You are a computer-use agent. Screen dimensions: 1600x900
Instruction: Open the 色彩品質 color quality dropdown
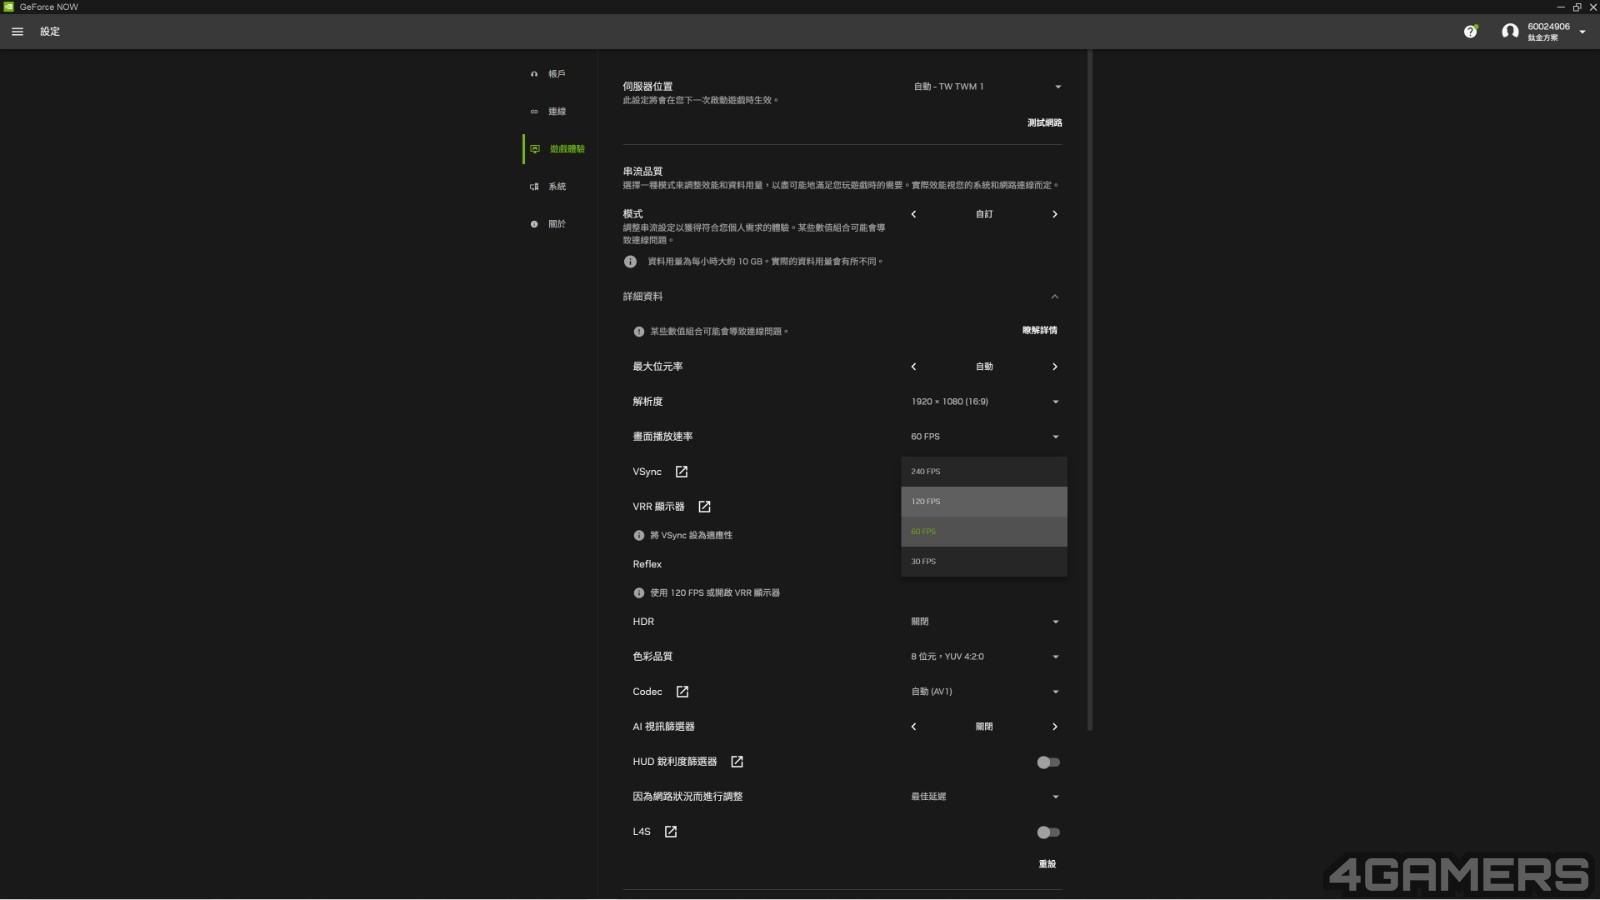pos(984,657)
